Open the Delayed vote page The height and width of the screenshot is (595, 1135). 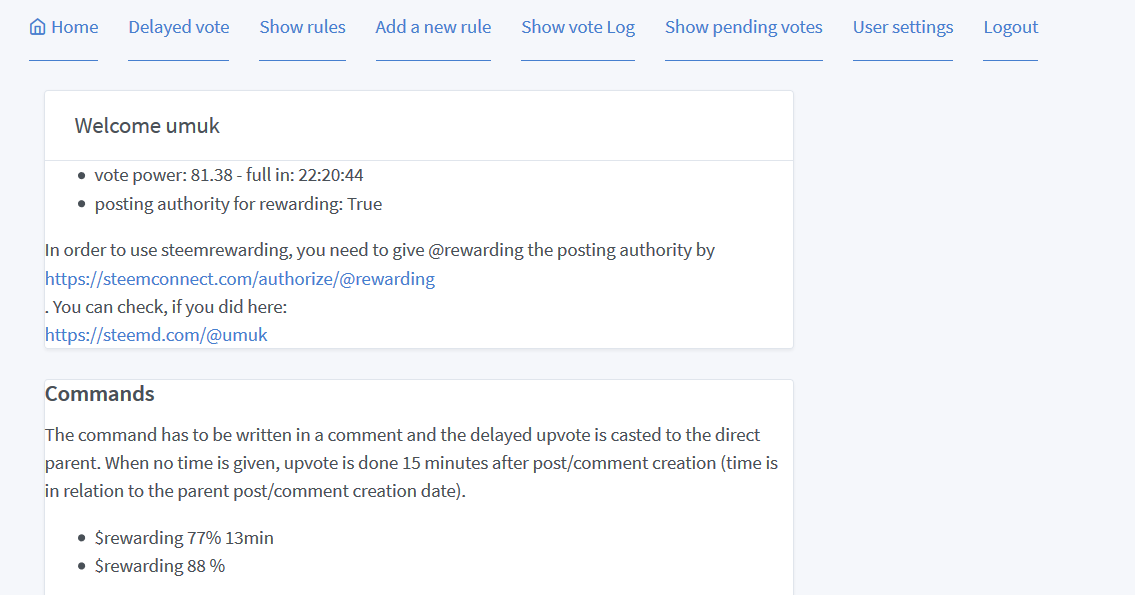(x=178, y=27)
